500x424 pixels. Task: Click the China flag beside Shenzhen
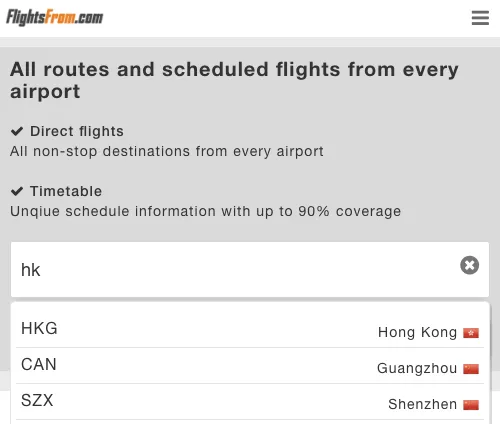click(x=471, y=405)
